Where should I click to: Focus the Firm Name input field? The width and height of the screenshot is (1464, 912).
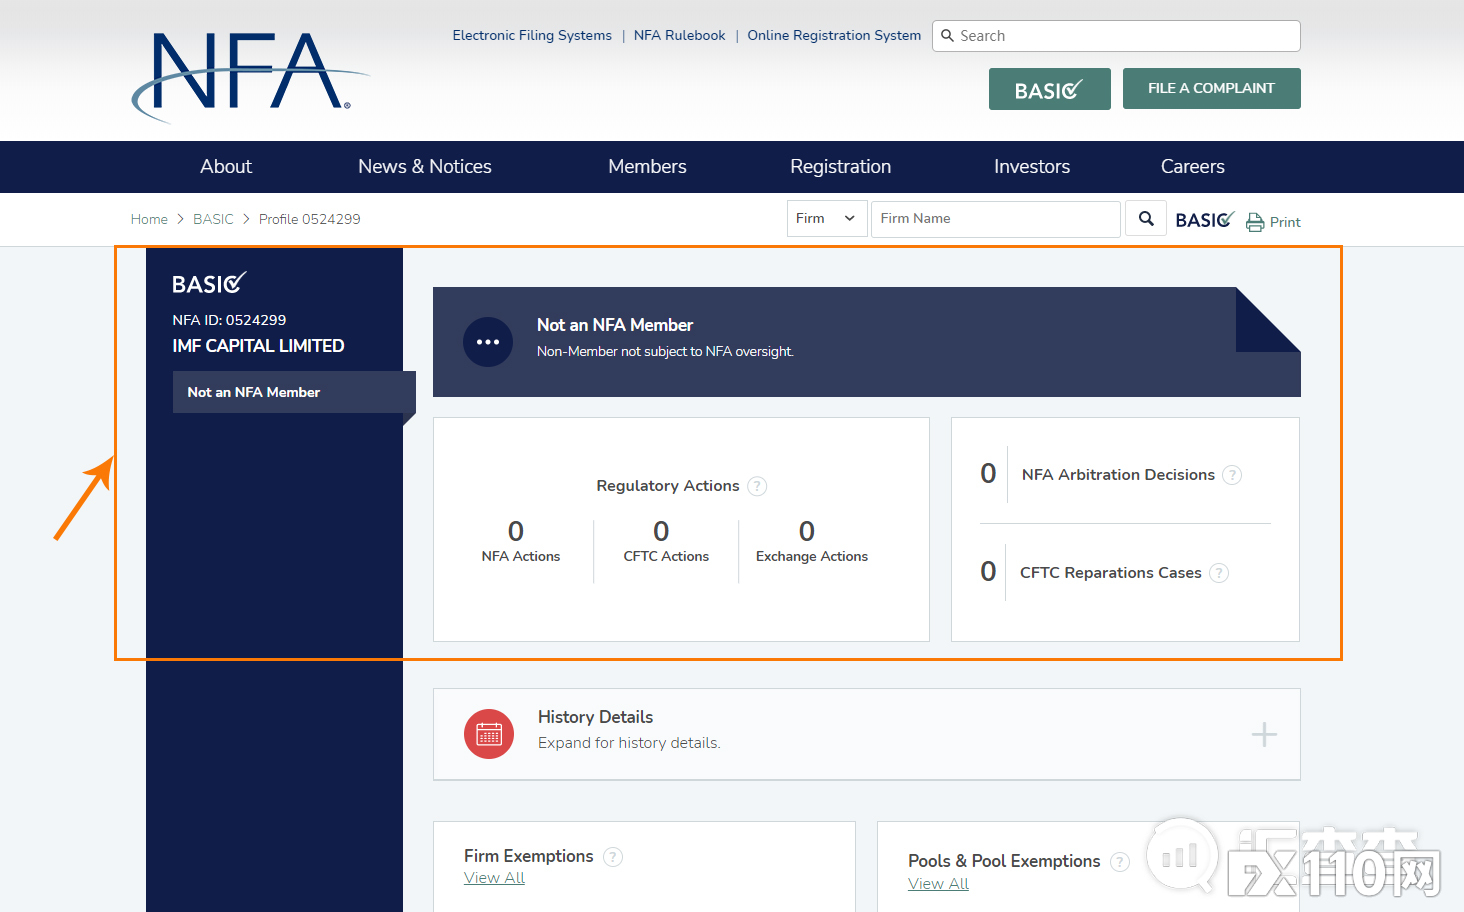(996, 219)
